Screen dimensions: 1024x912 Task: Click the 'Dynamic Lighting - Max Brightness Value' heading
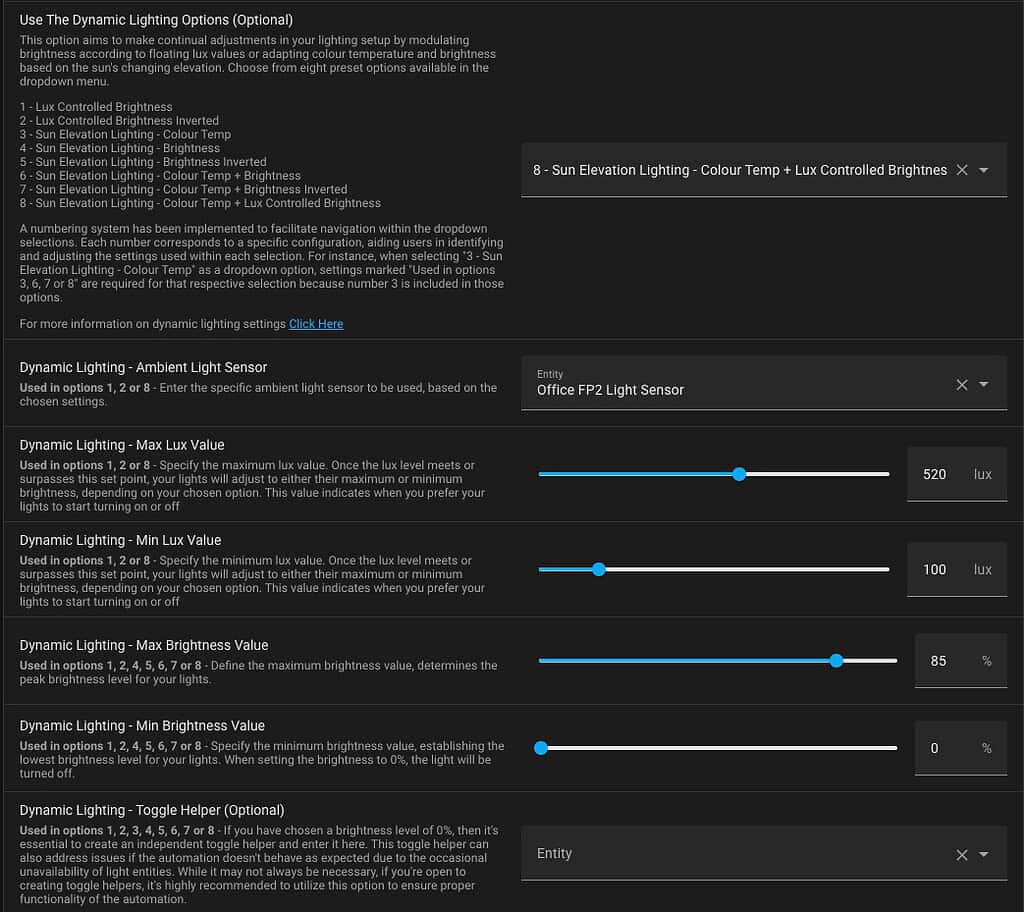(144, 645)
